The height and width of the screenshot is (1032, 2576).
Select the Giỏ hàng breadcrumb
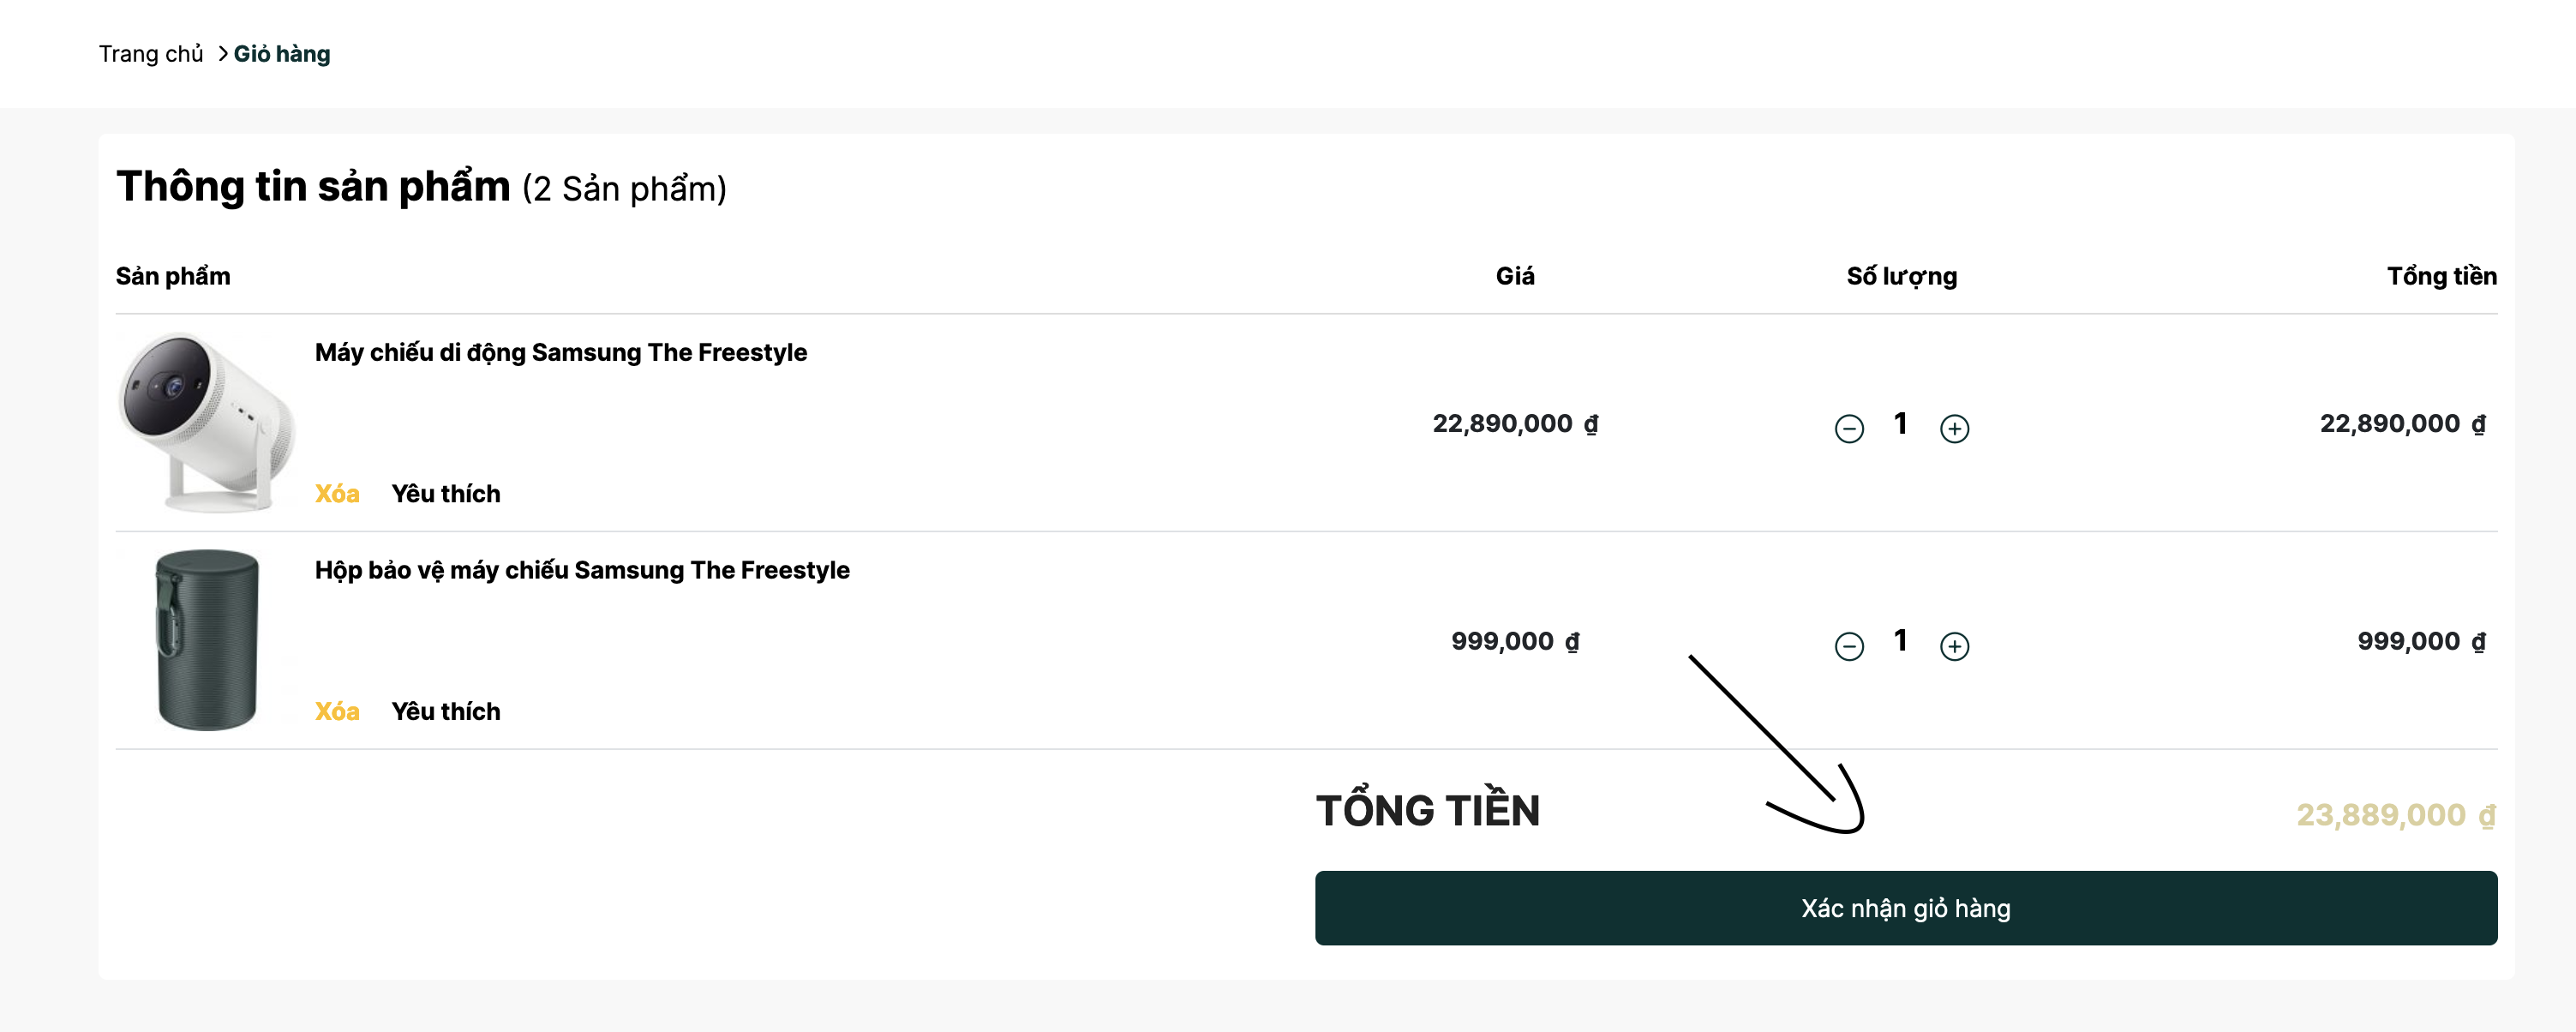pyautogui.click(x=282, y=54)
